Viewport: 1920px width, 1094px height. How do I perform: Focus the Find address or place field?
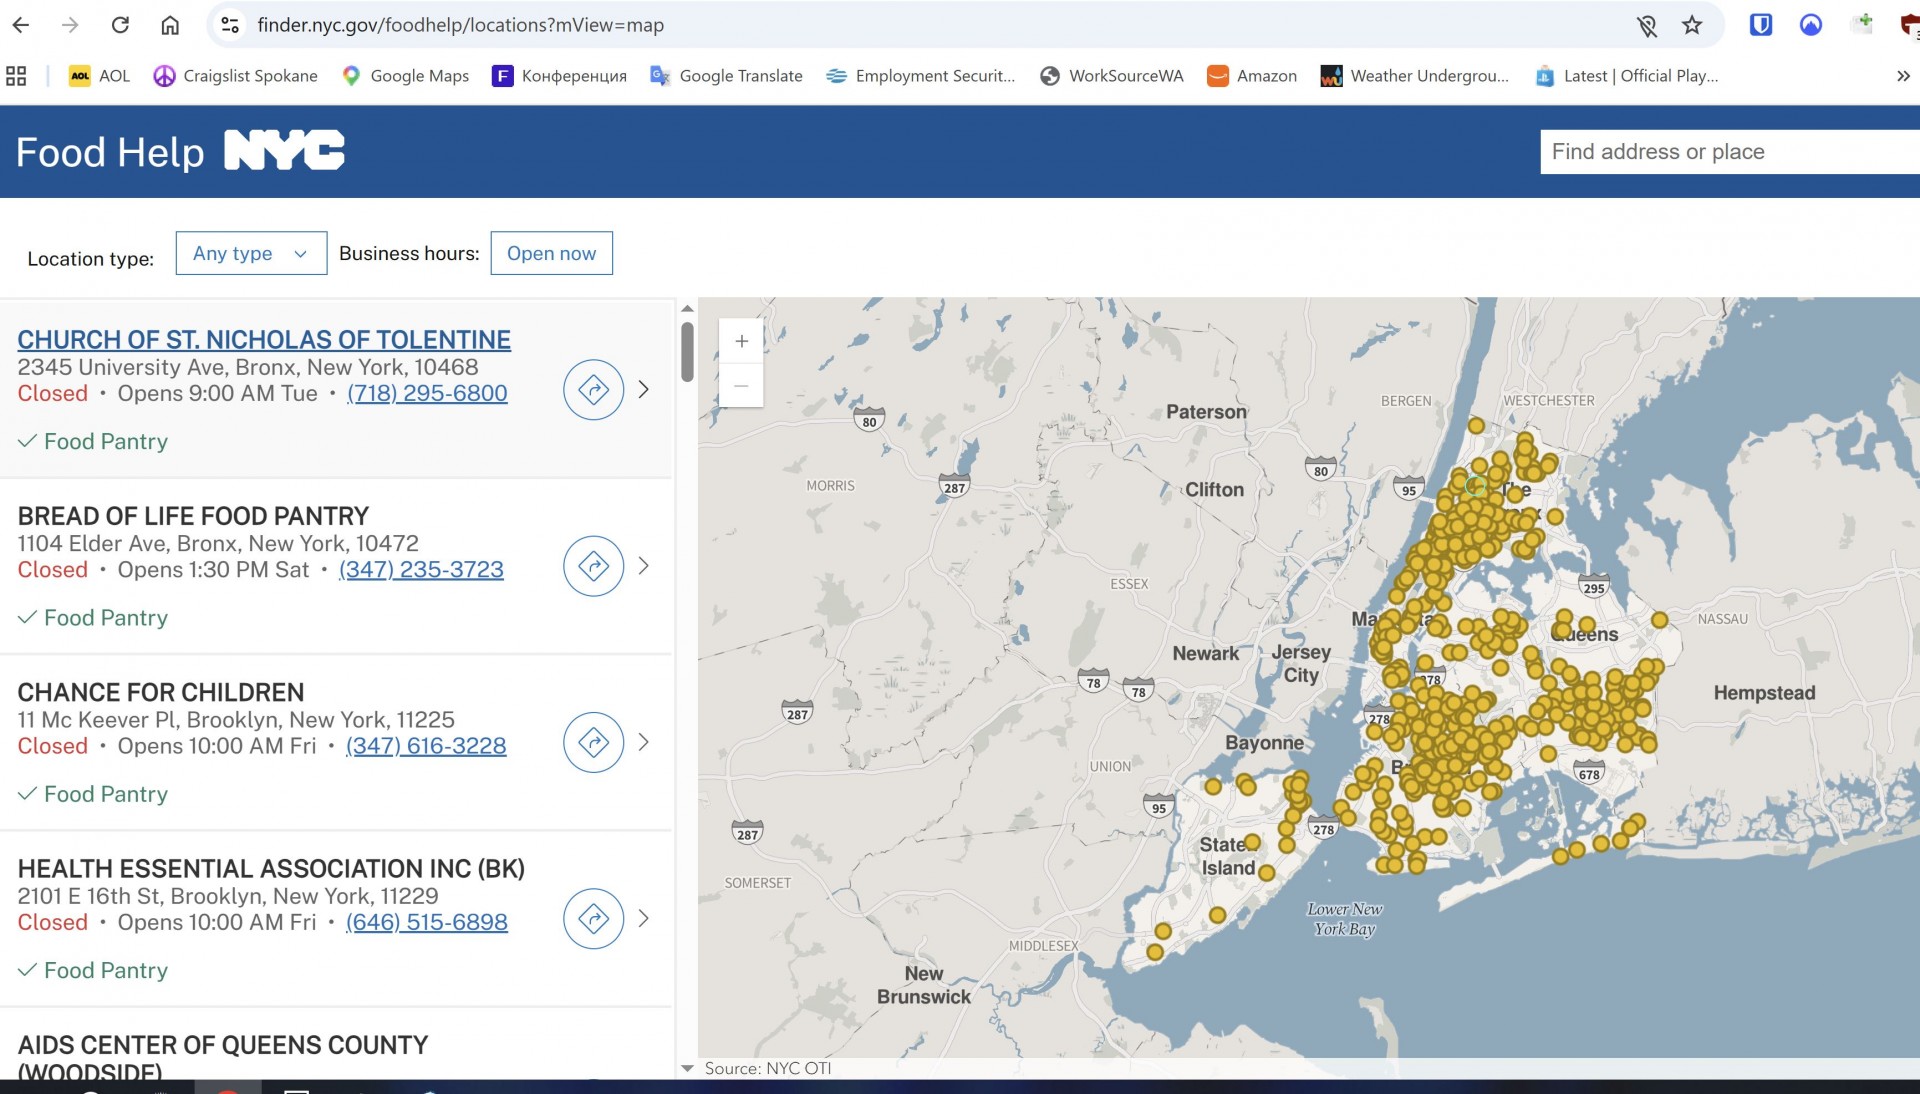tap(1730, 152)
